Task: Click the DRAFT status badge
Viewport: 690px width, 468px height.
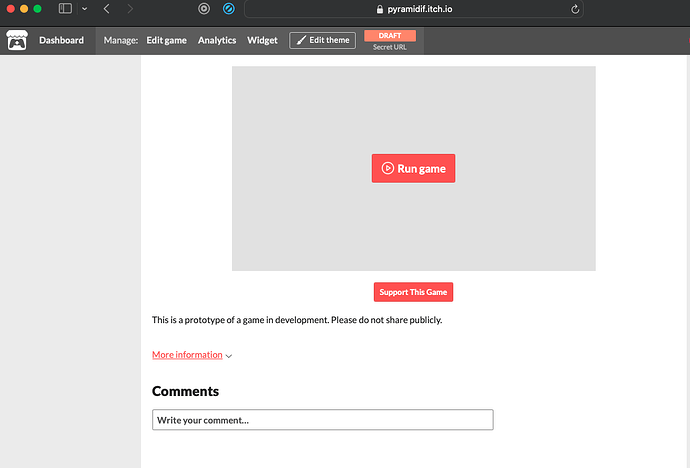Action: [389, 35]
